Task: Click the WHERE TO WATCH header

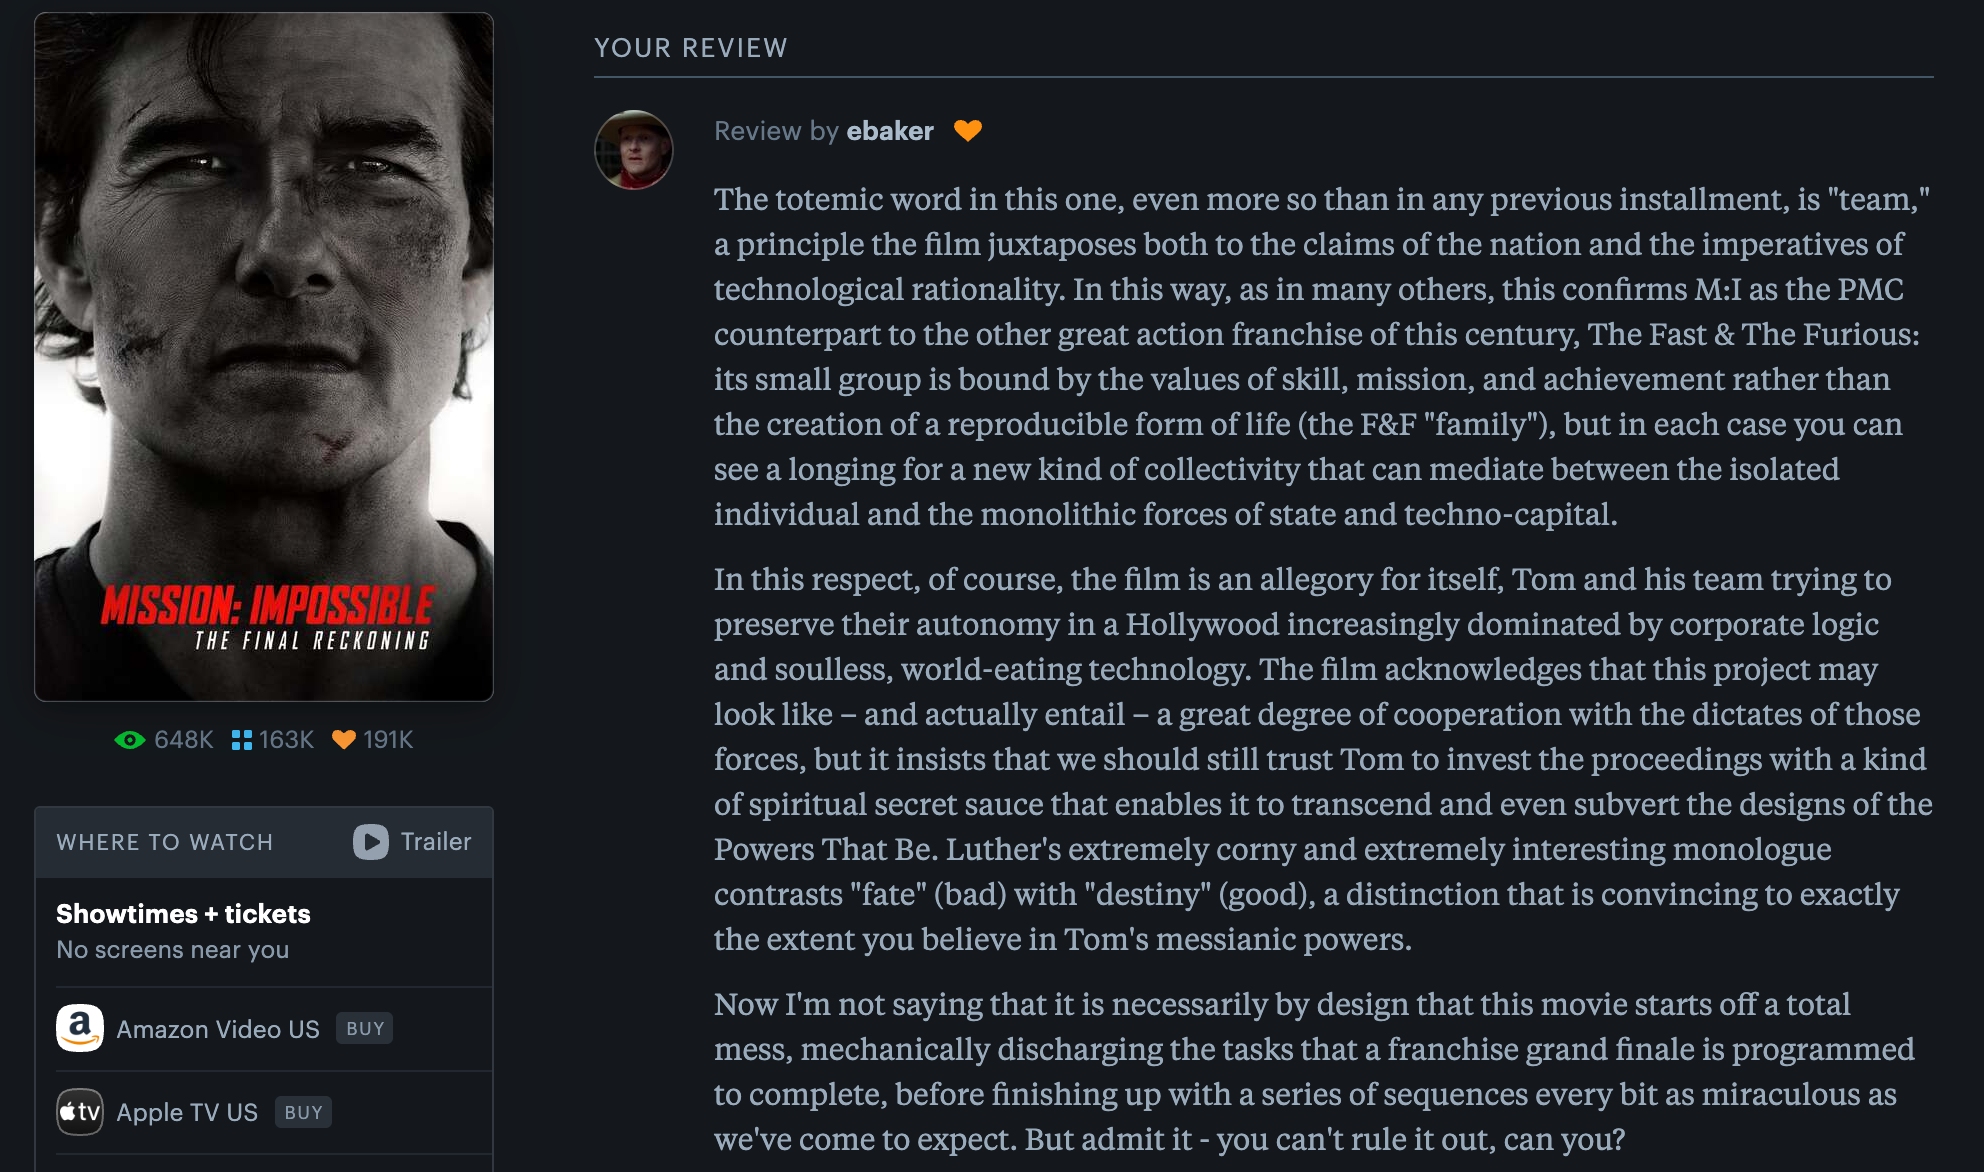Action: point(165,842)
